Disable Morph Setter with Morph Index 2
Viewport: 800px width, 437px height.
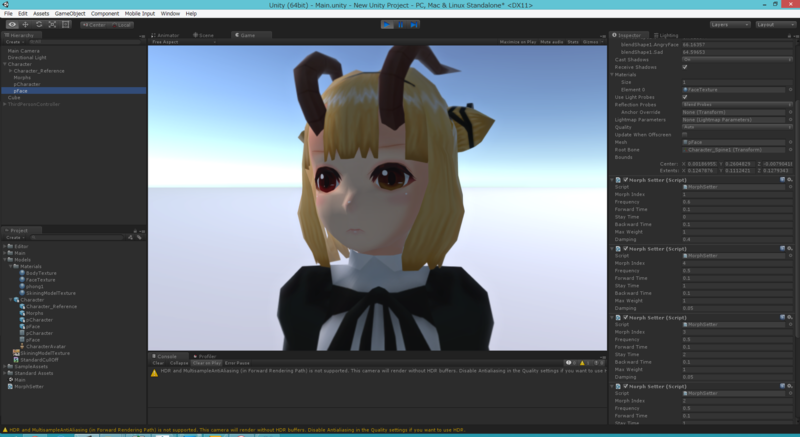pyautogui.click(x=626, y=387)
